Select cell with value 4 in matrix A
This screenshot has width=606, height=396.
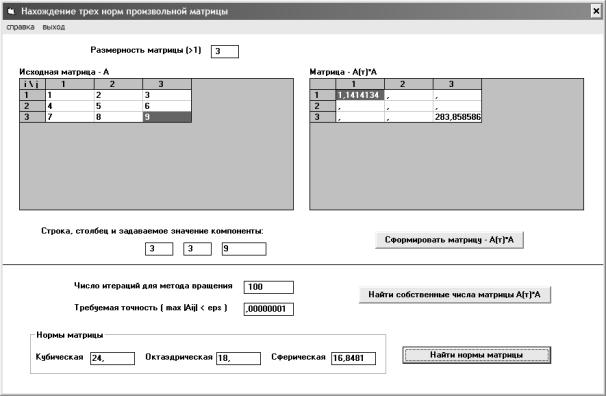pyautogui.click(x=70, y=106)
